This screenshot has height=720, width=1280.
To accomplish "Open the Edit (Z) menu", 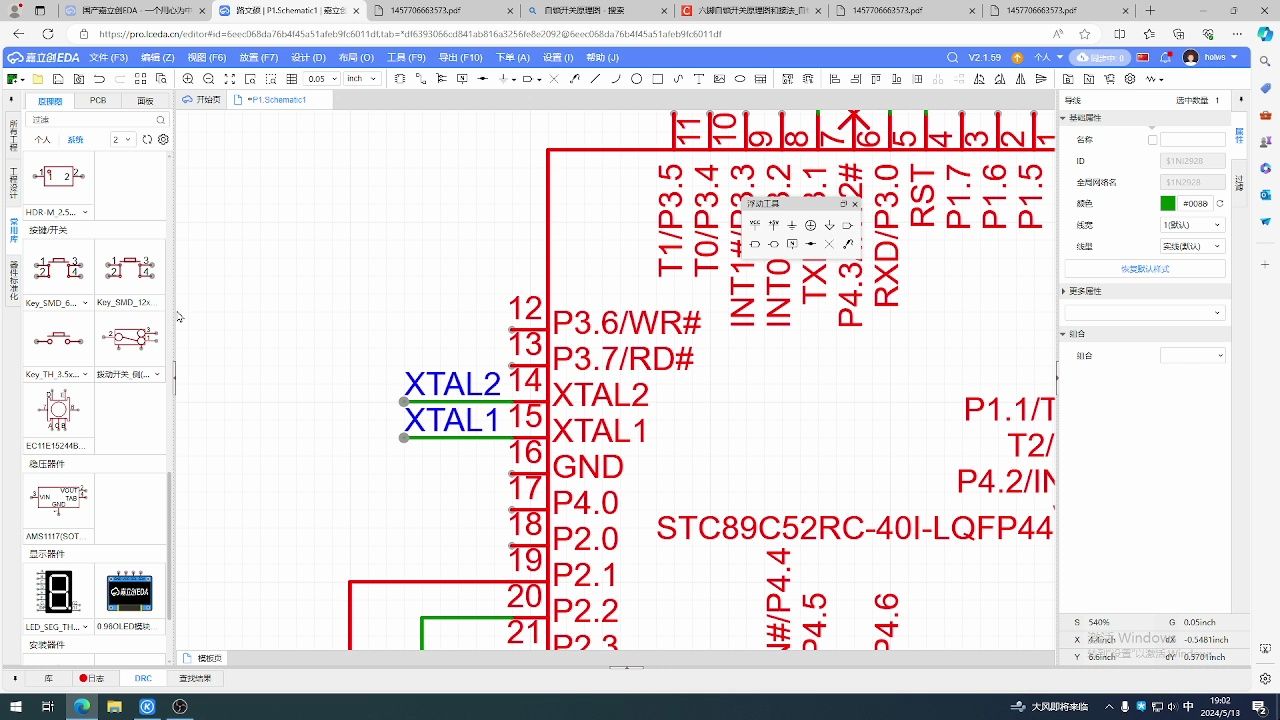I will tap(157, 57).
